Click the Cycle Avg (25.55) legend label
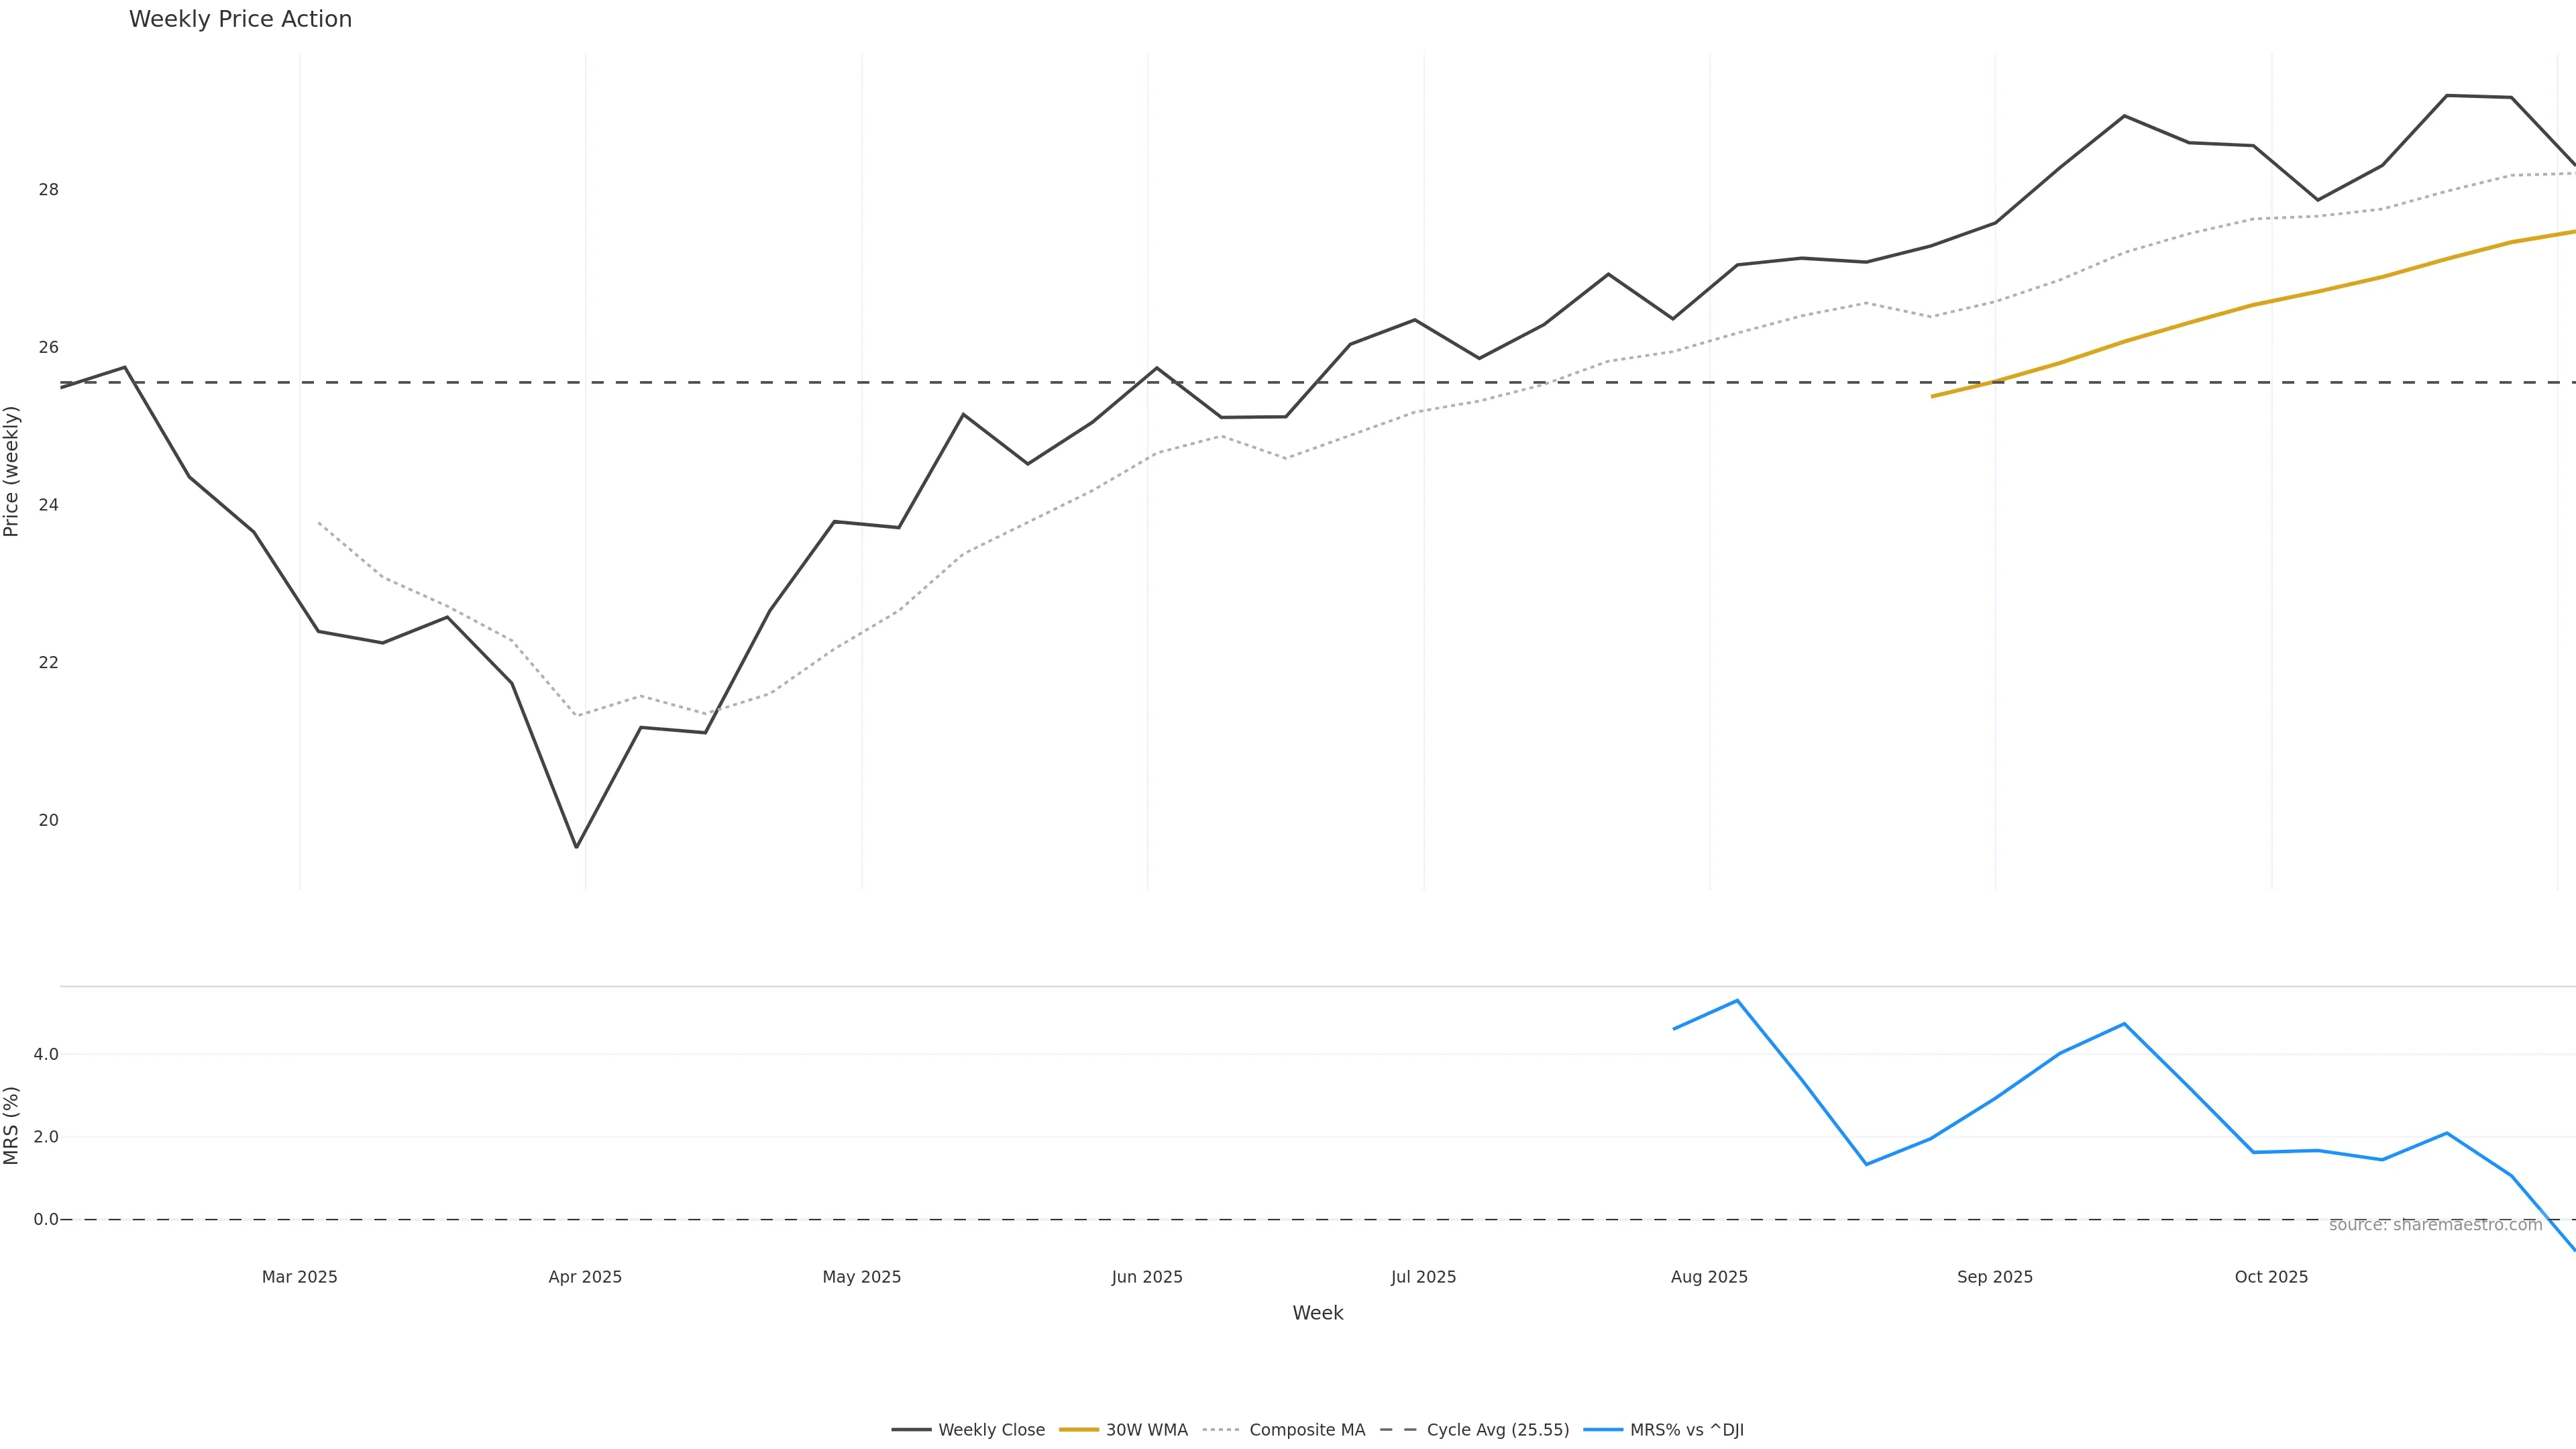Screen dimensions: 2576x1449 pos(1497,1430)
